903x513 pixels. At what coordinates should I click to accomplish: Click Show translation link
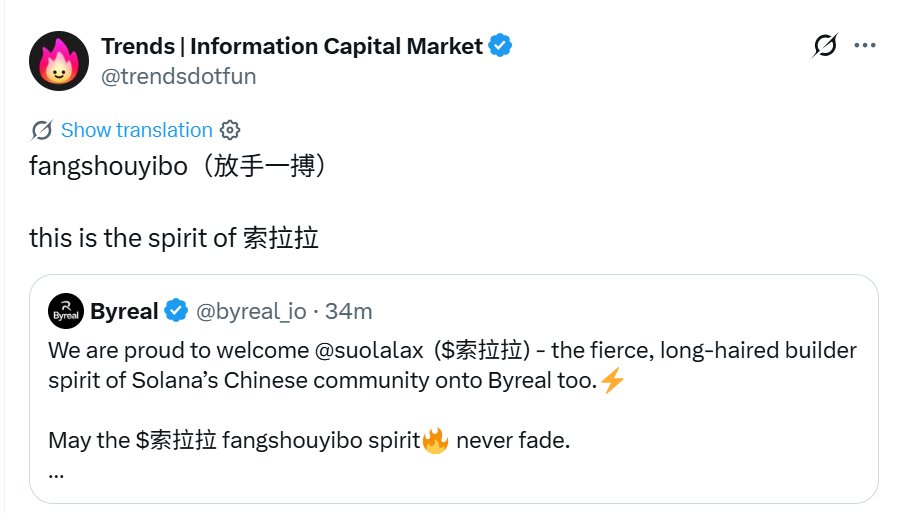136,130
